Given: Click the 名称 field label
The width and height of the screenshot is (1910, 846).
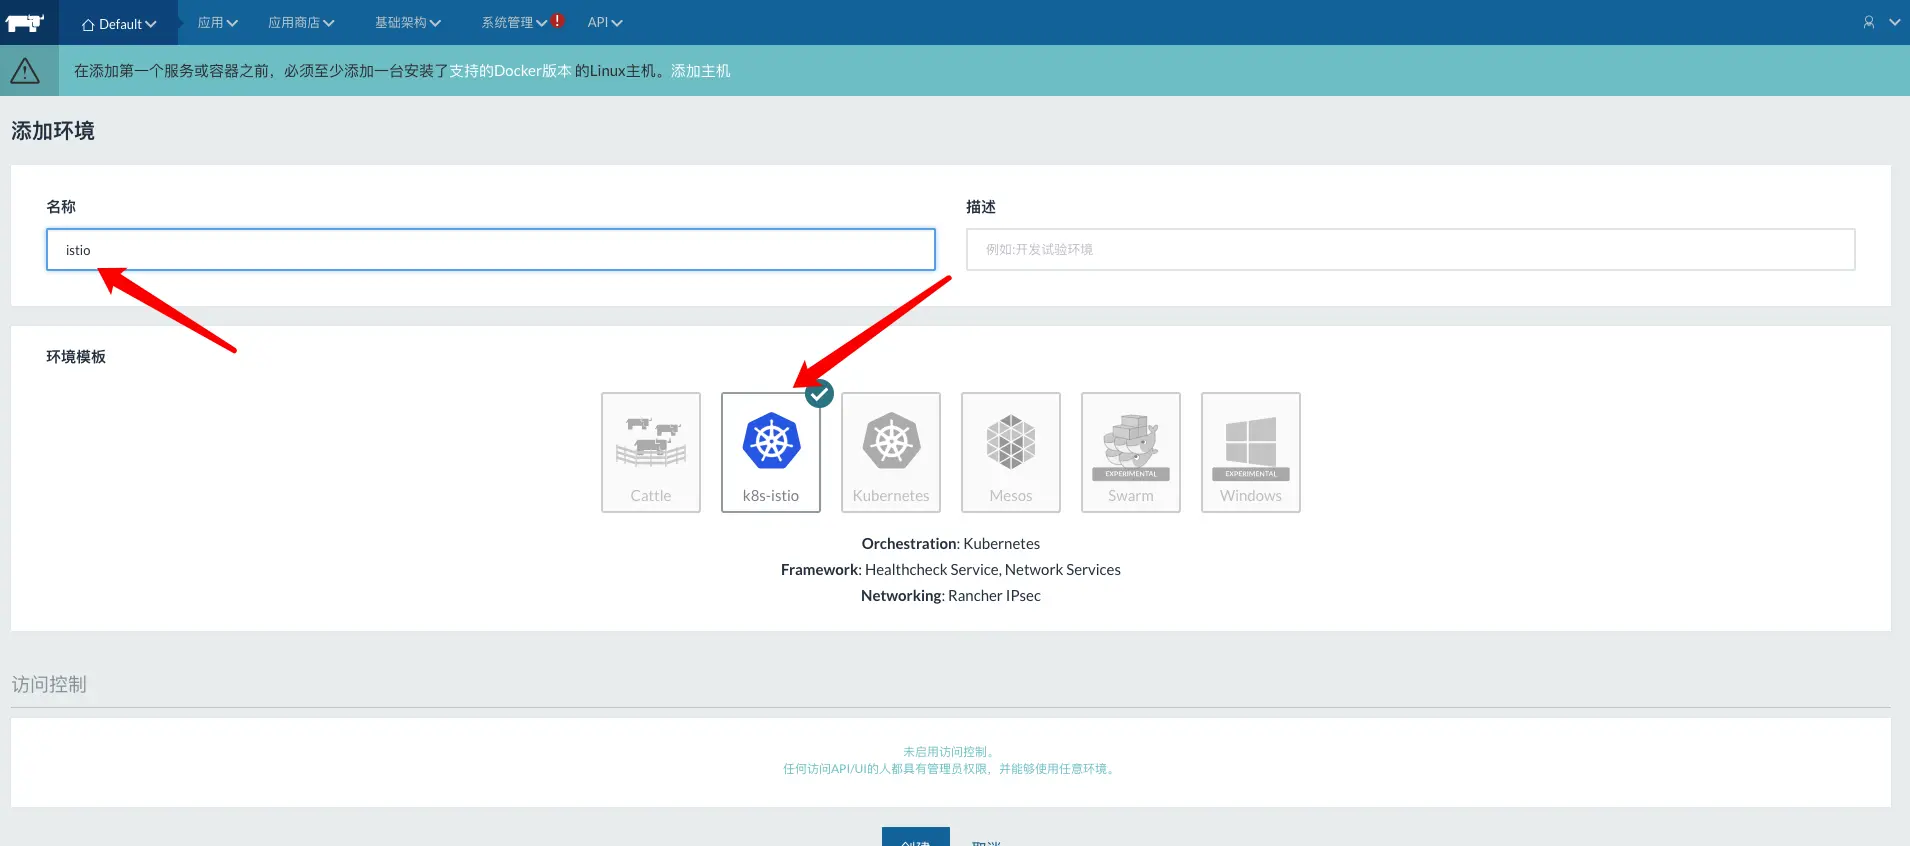Looking at the screenshot, I should [x=61, y=207].
